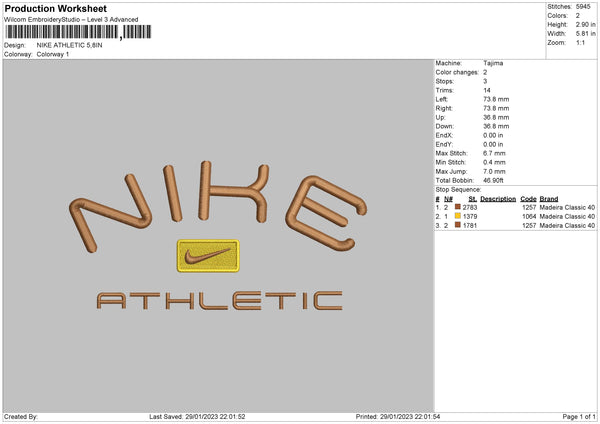Screen dimensions: 600x424
Task: Click 'Page 1 of 1' in footer
Action: coord(579,416)
